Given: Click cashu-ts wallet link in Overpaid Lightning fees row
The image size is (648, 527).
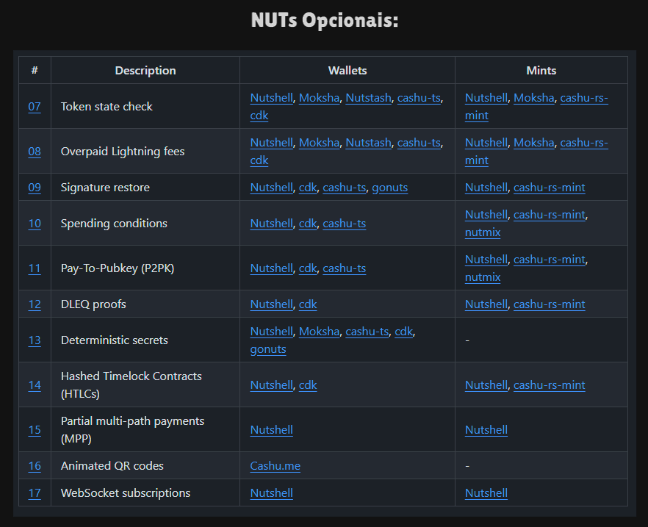Looking at the screenshot, I should [x=419, y=143].
